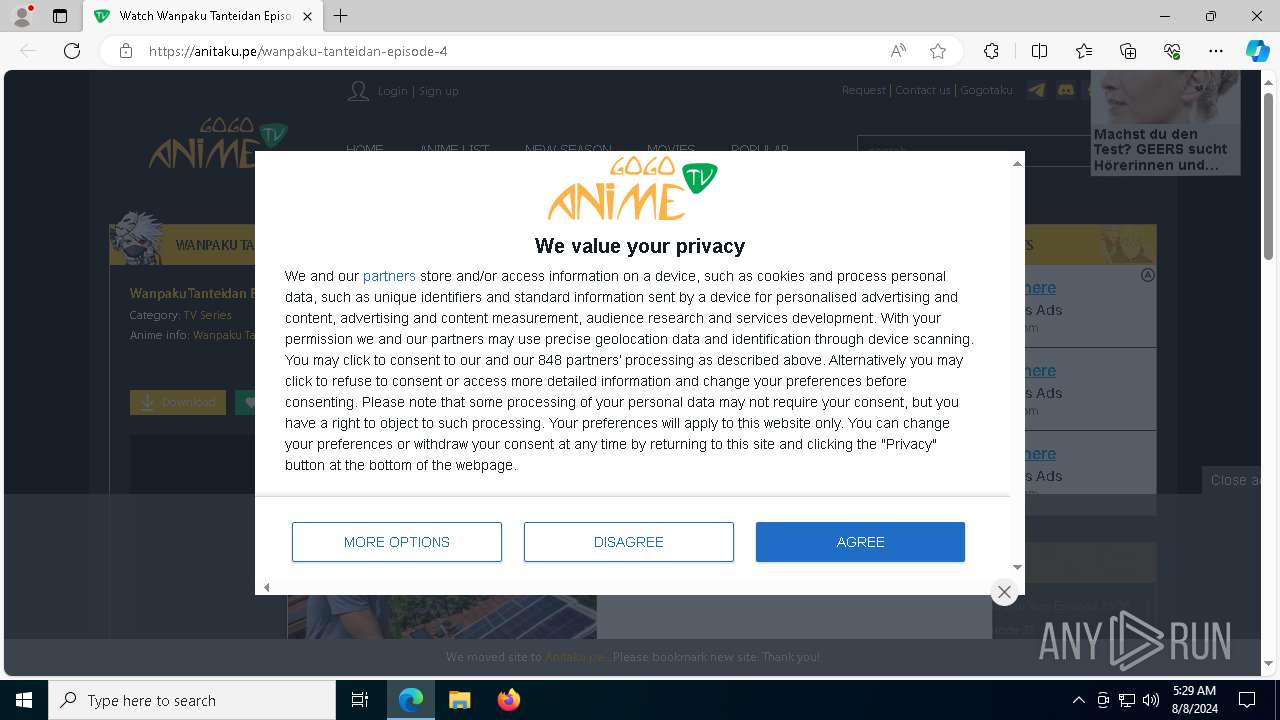Click the DISAGREE button
The width and height of the screenshot is (1280, 720).
click(x=628, y=542)
